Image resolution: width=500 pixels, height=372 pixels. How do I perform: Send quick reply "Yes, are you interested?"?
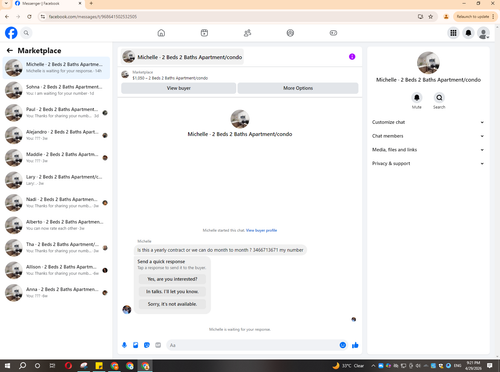pyautogui.click(x=172, y=279)
